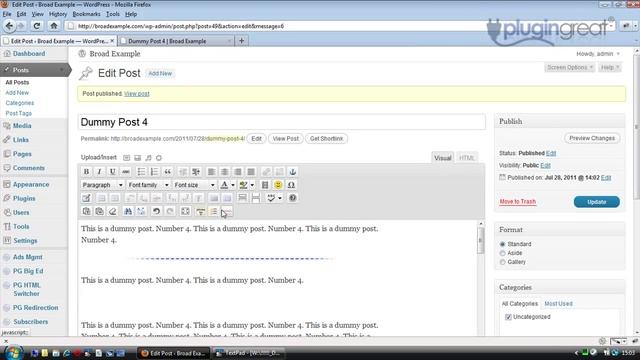Apply background highlight color button
Screen dimensions: 640x360
pos(243,185)
